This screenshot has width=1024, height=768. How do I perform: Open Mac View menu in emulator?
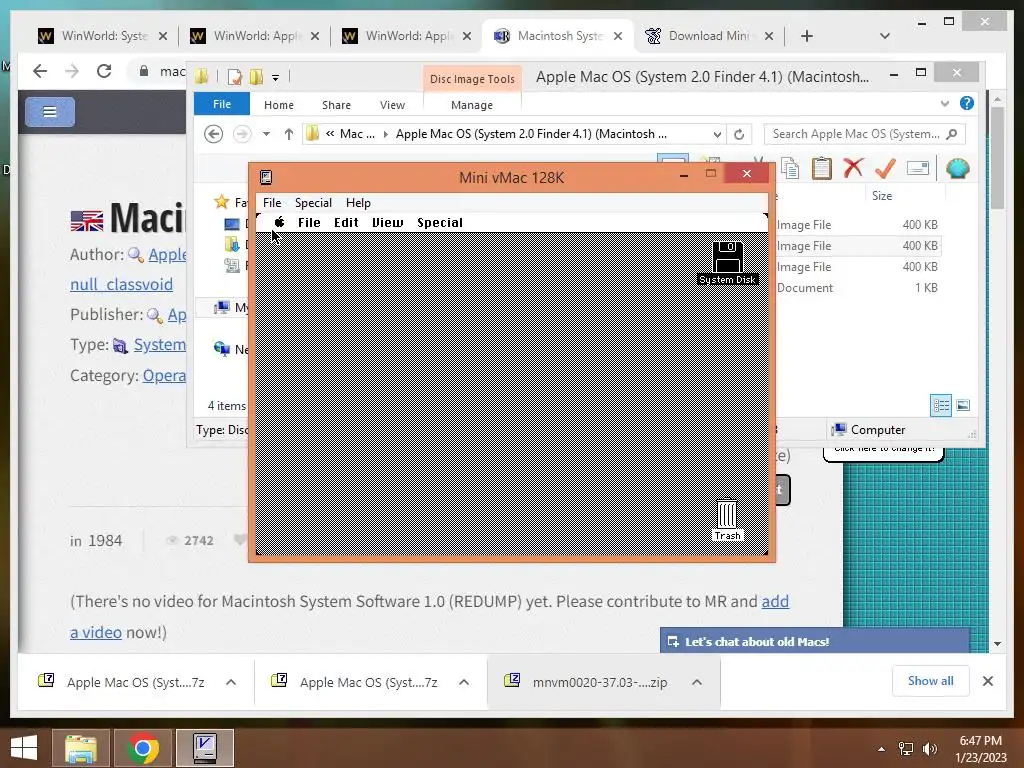point(387,223)
